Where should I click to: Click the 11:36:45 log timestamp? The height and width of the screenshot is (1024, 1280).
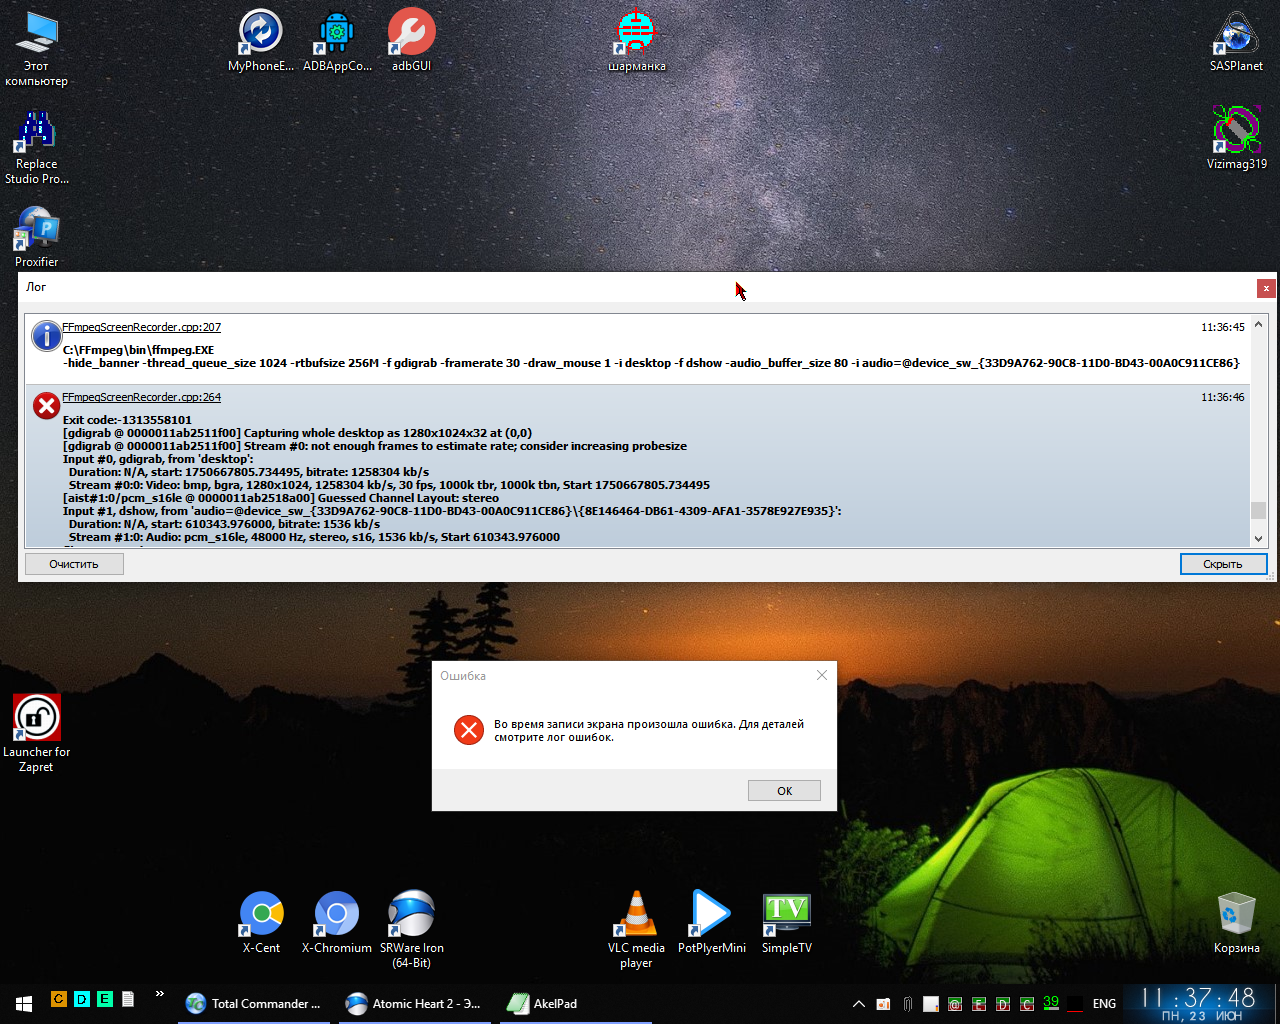(x=1223, y=327)
